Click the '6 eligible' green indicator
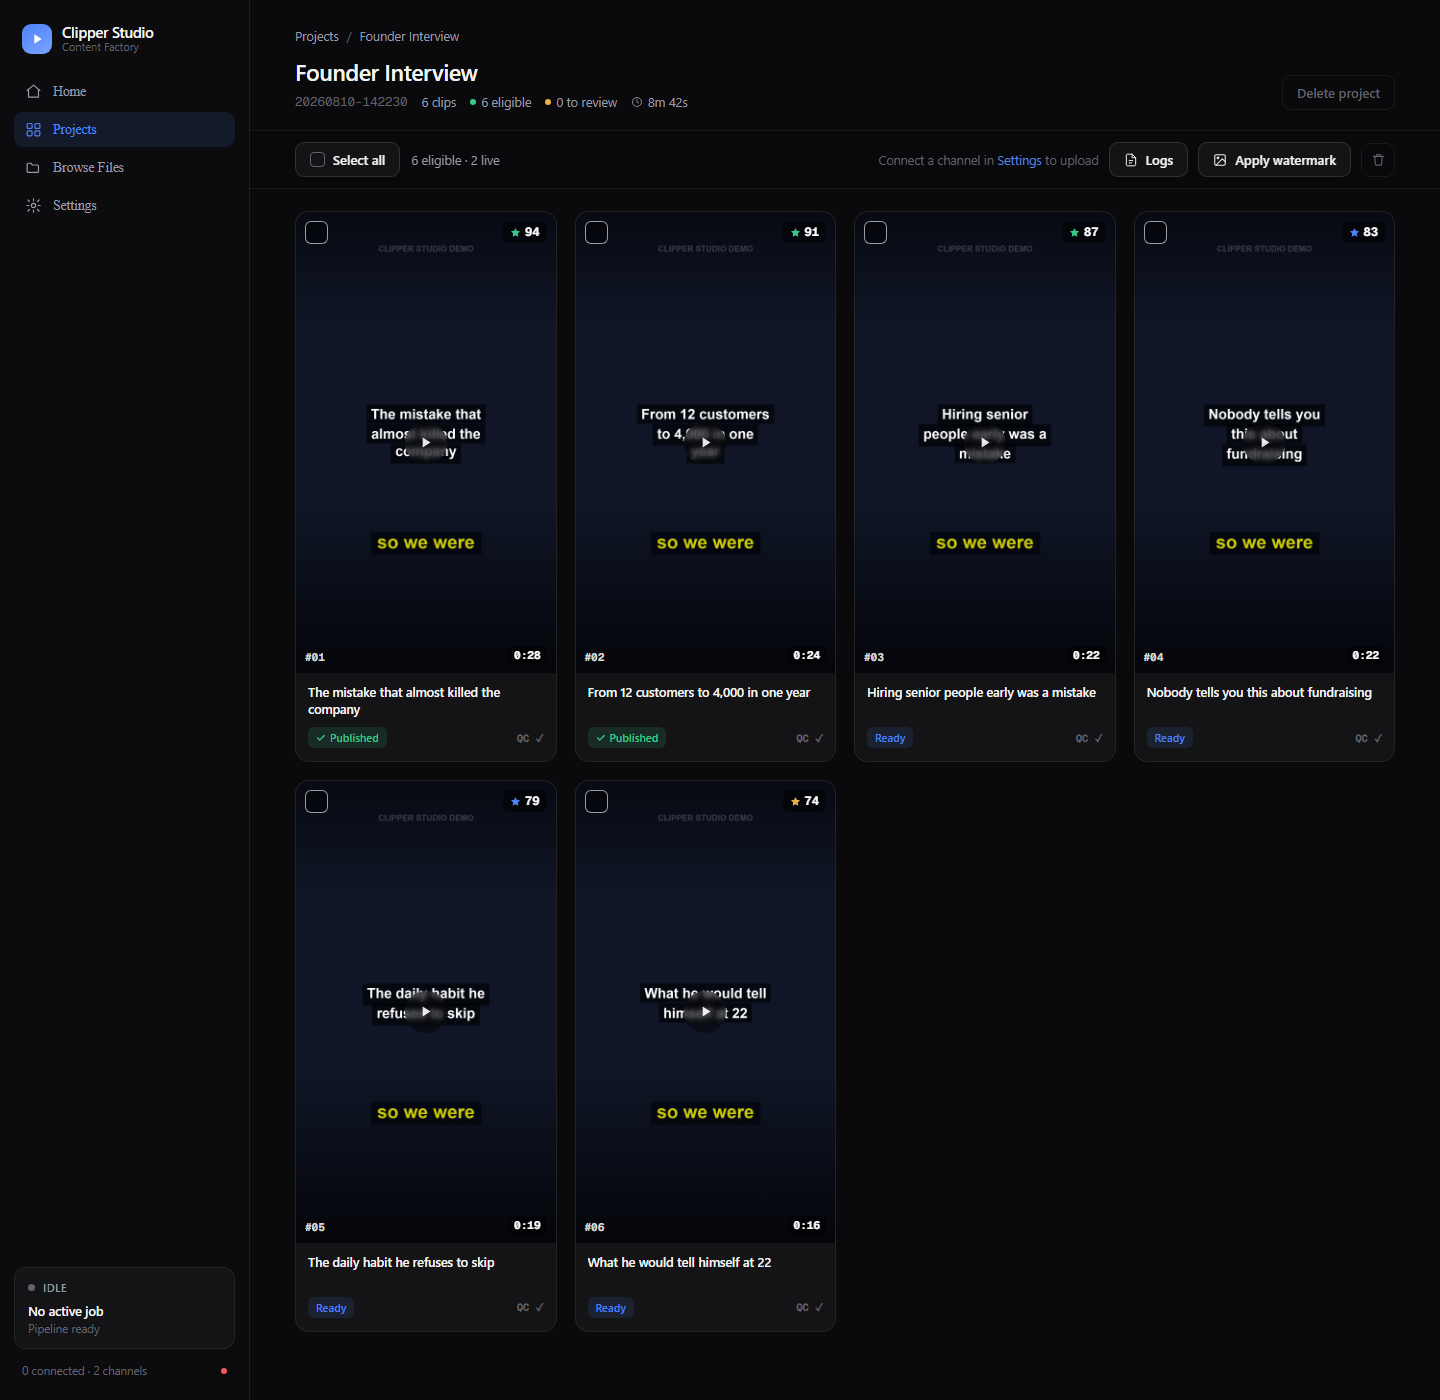 (501, 102)
